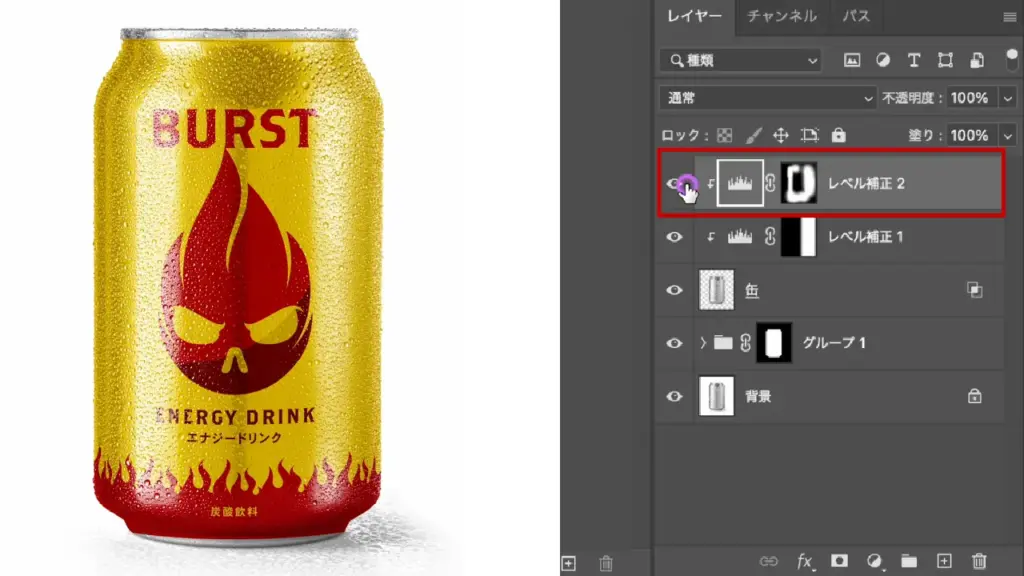Open the 通常 blend mode dropdown

coord(767,98)
